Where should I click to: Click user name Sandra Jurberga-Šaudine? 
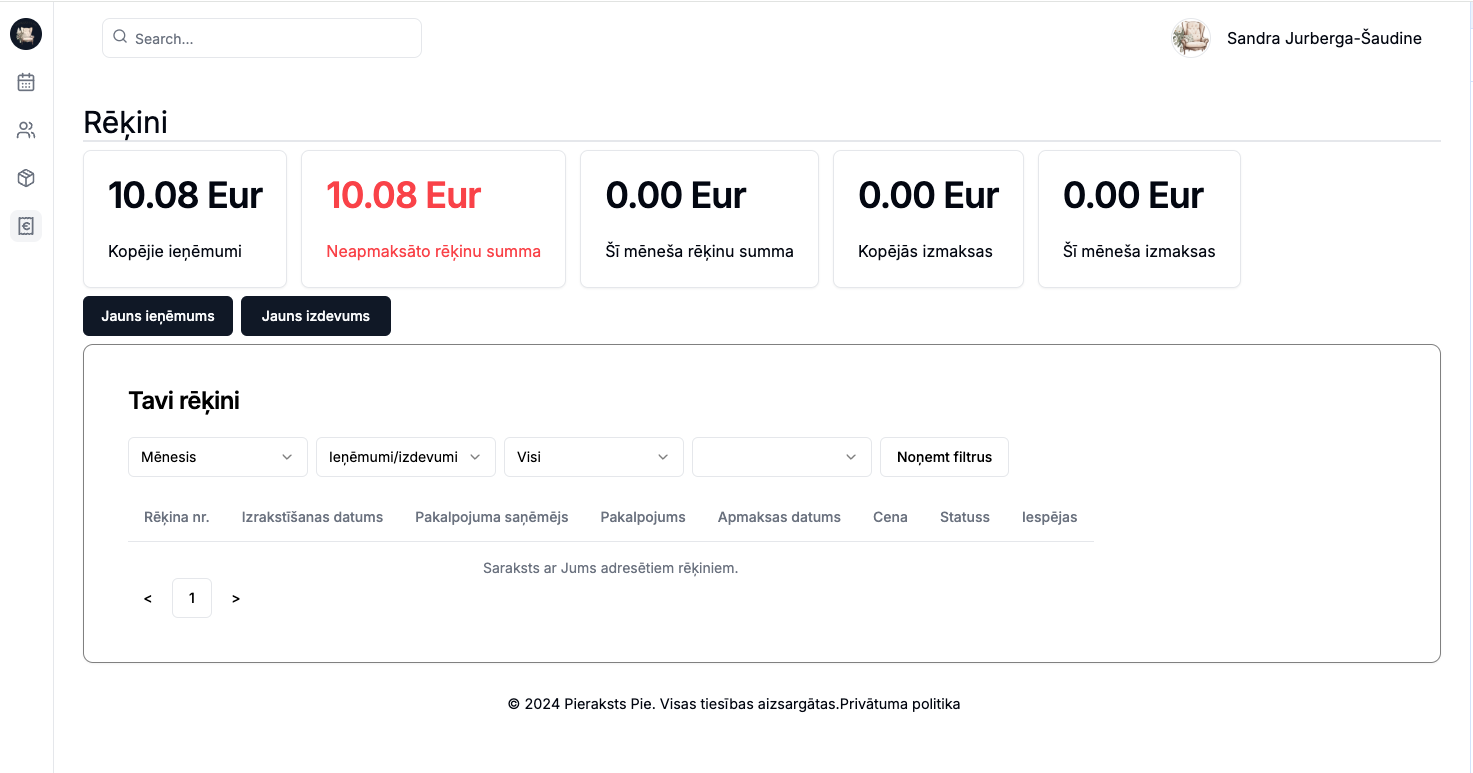tap(1324, 38)
